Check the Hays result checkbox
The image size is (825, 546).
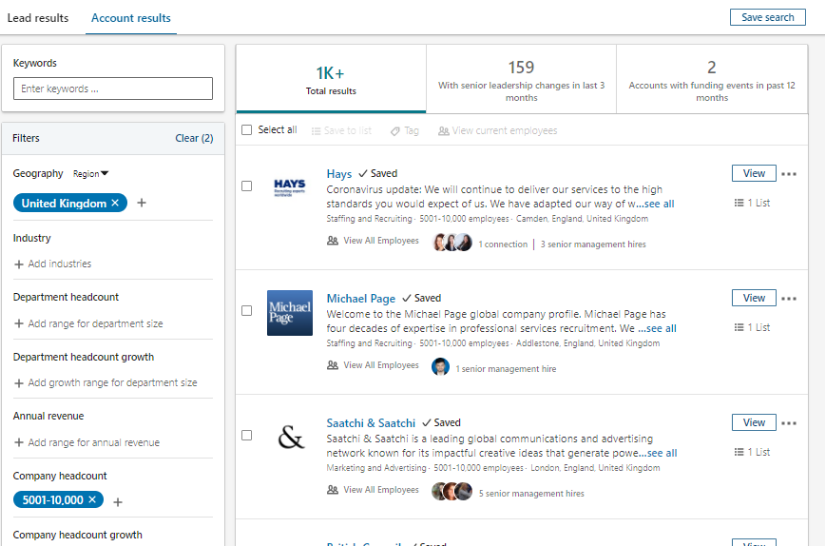tap(247, 186)
